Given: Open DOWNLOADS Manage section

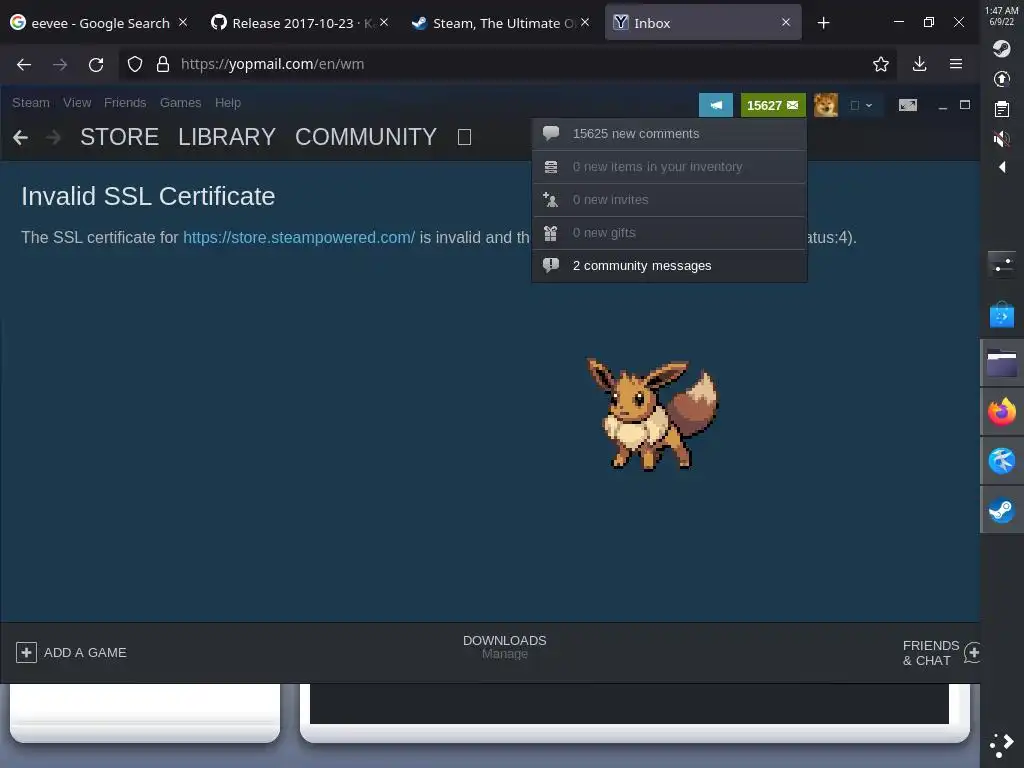Looking at the screenshot, I should coord(504,647).
